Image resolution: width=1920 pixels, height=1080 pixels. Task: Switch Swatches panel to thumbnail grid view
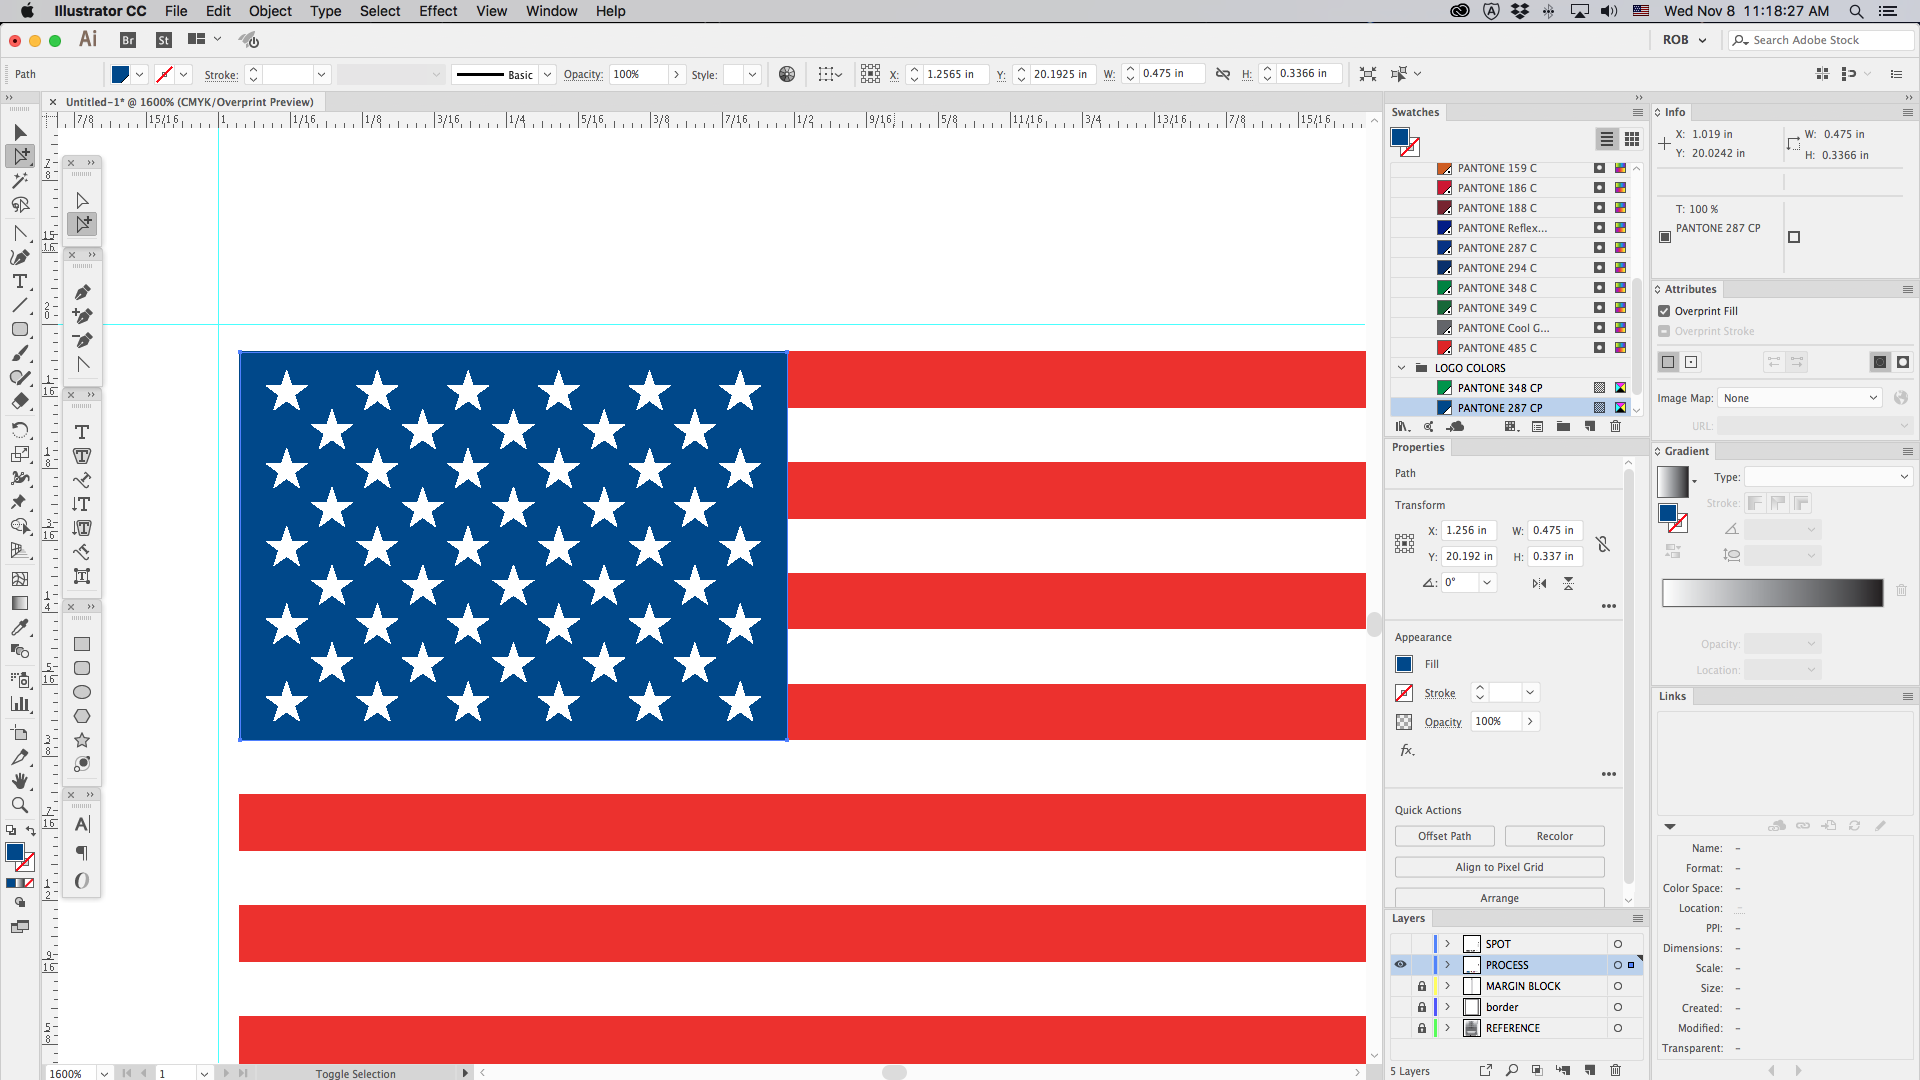1632,139
